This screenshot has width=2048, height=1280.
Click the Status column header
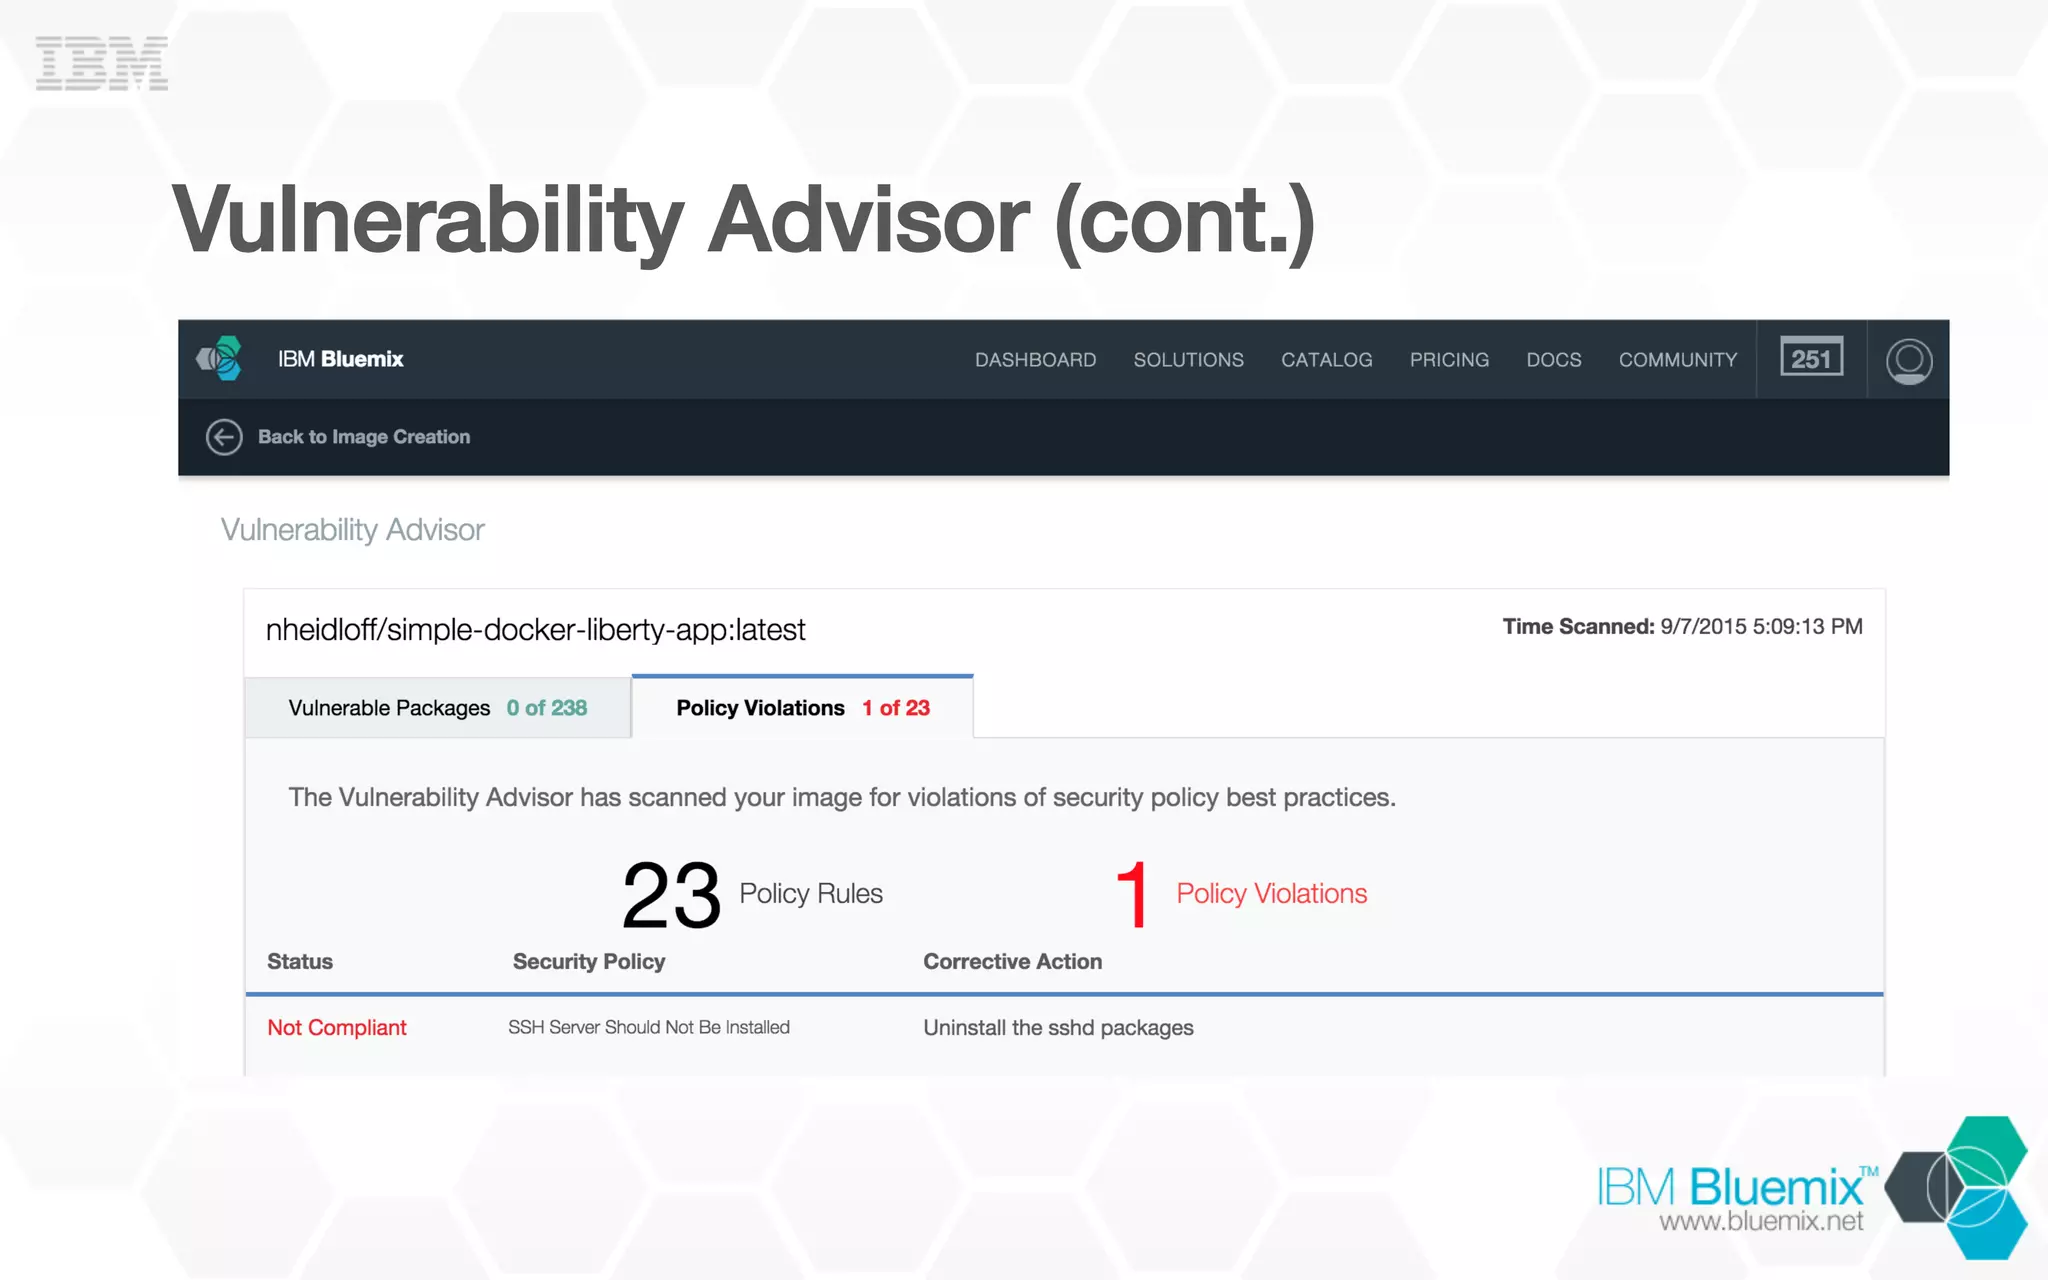(x=300, y=962)
